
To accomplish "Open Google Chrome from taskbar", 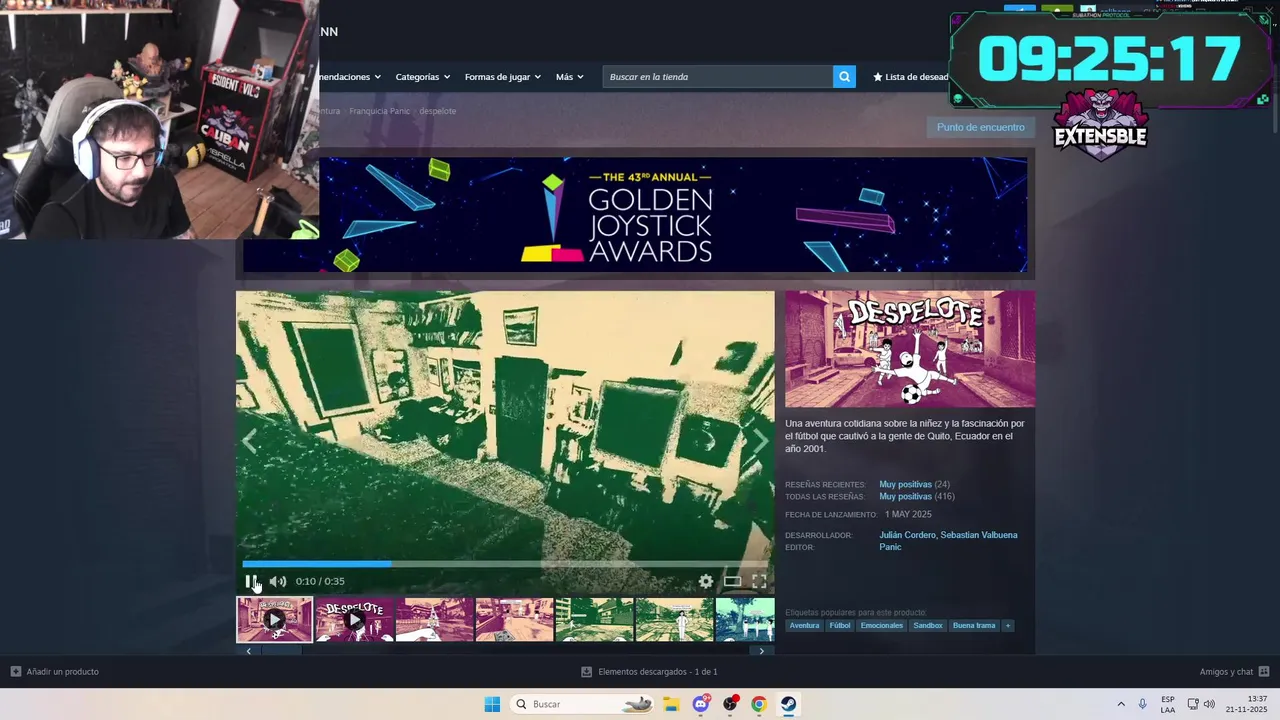I will coord(759,704).
